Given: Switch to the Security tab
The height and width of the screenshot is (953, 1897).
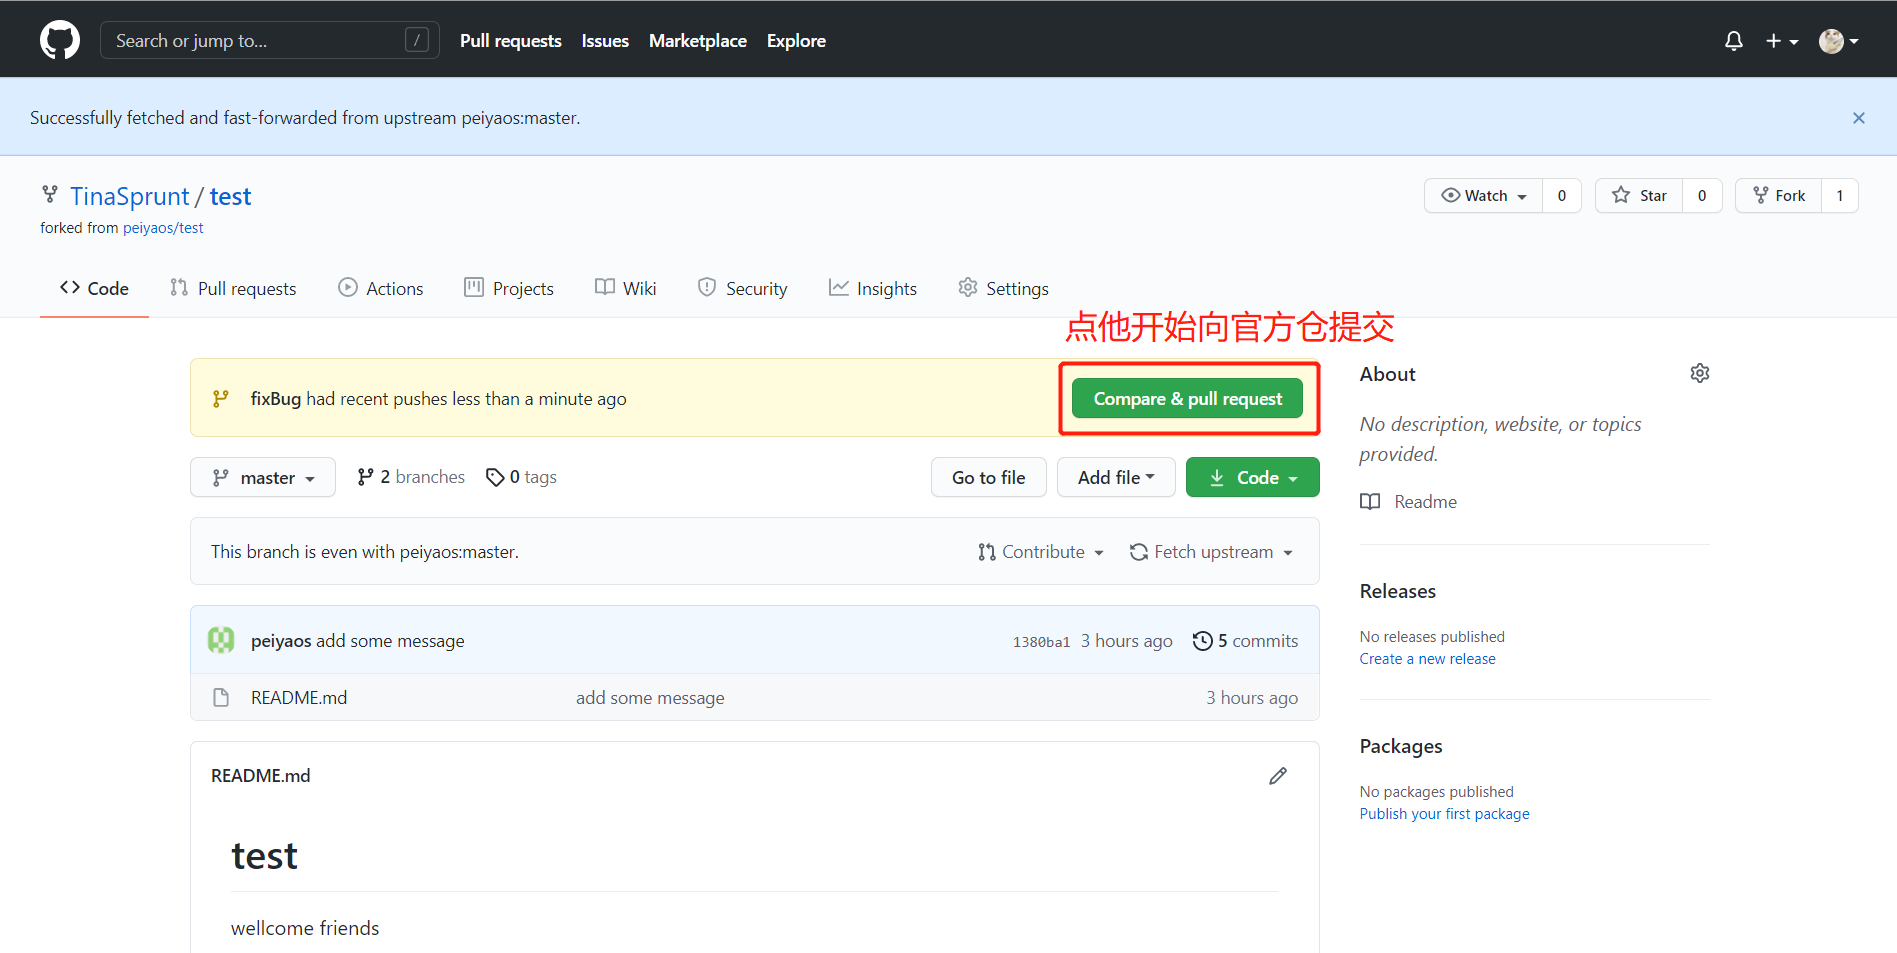Looking at the screenshot, I should (x=742, y=288).
